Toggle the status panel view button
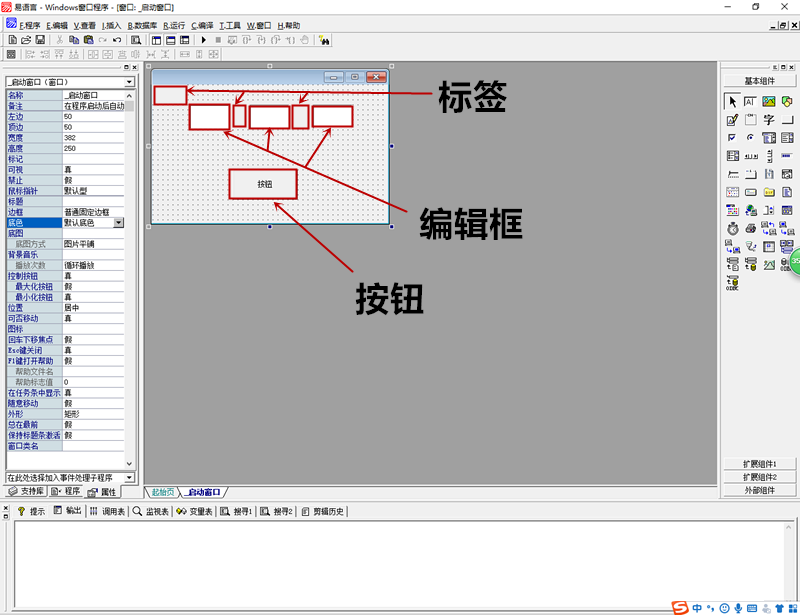The image size is (800, 615). pyautogui.click(x=171, y=40)
